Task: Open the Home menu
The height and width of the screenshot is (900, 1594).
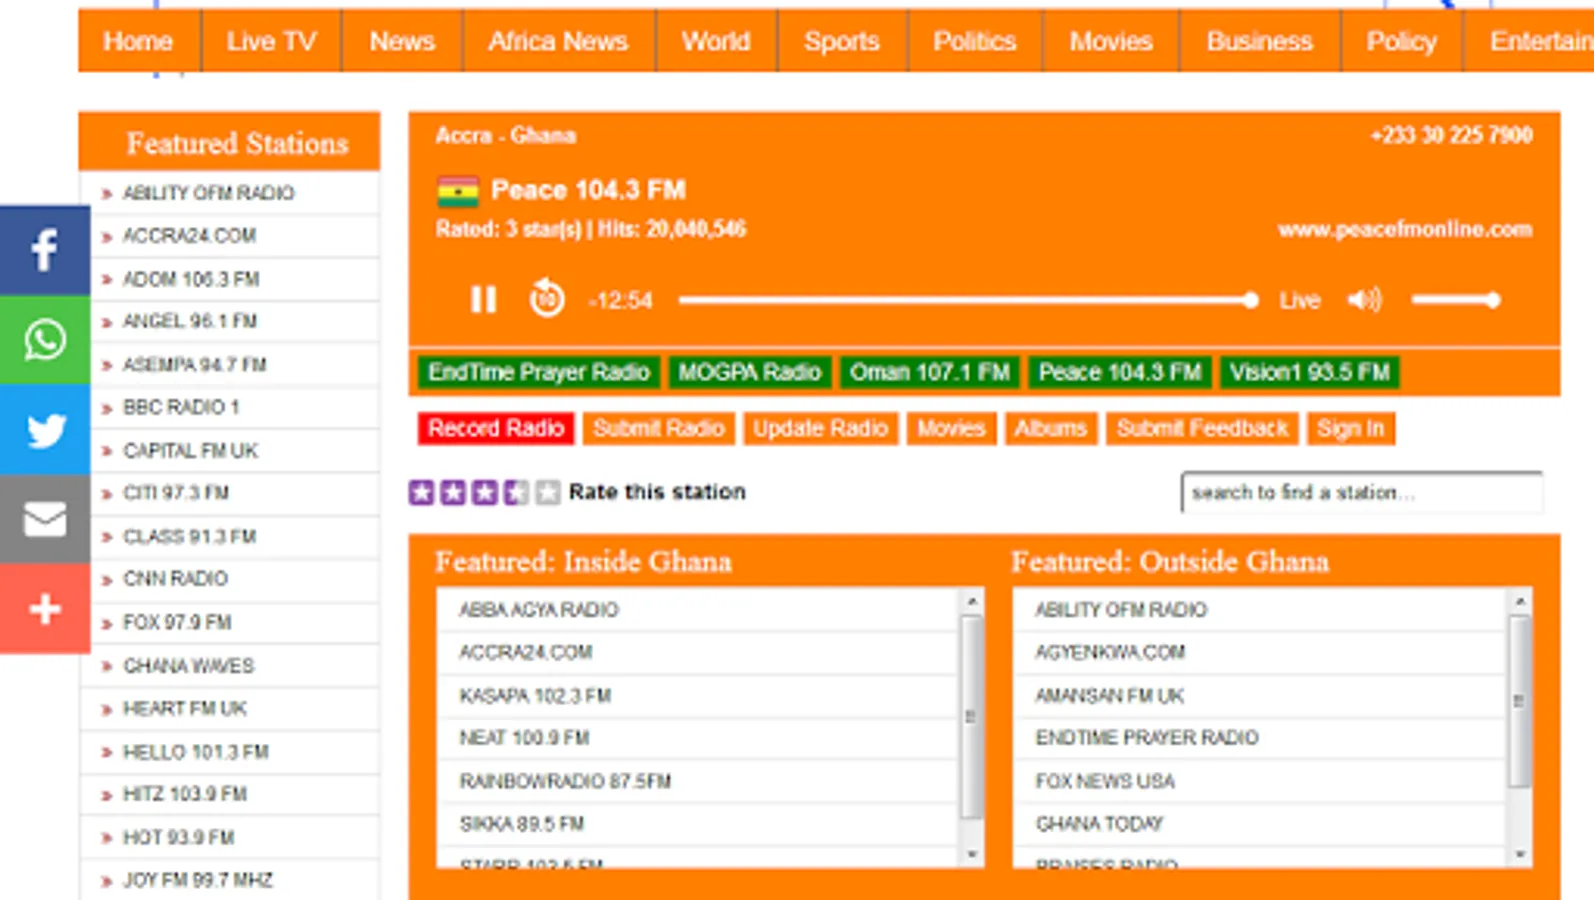Action: (x=138, y=41)
